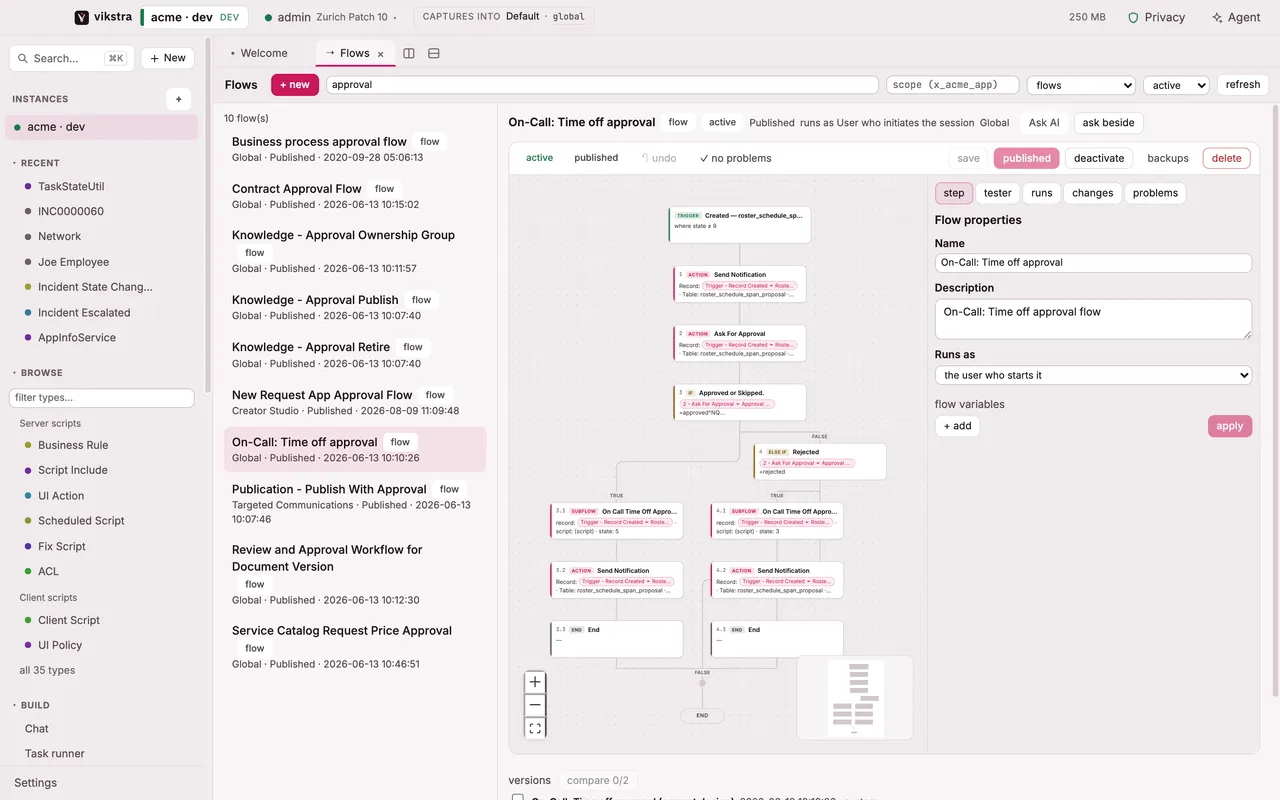Expand the Runs as dropdown
Image resolution: width=1280 pixels, height=800 pixels.
pos(1093,375)
